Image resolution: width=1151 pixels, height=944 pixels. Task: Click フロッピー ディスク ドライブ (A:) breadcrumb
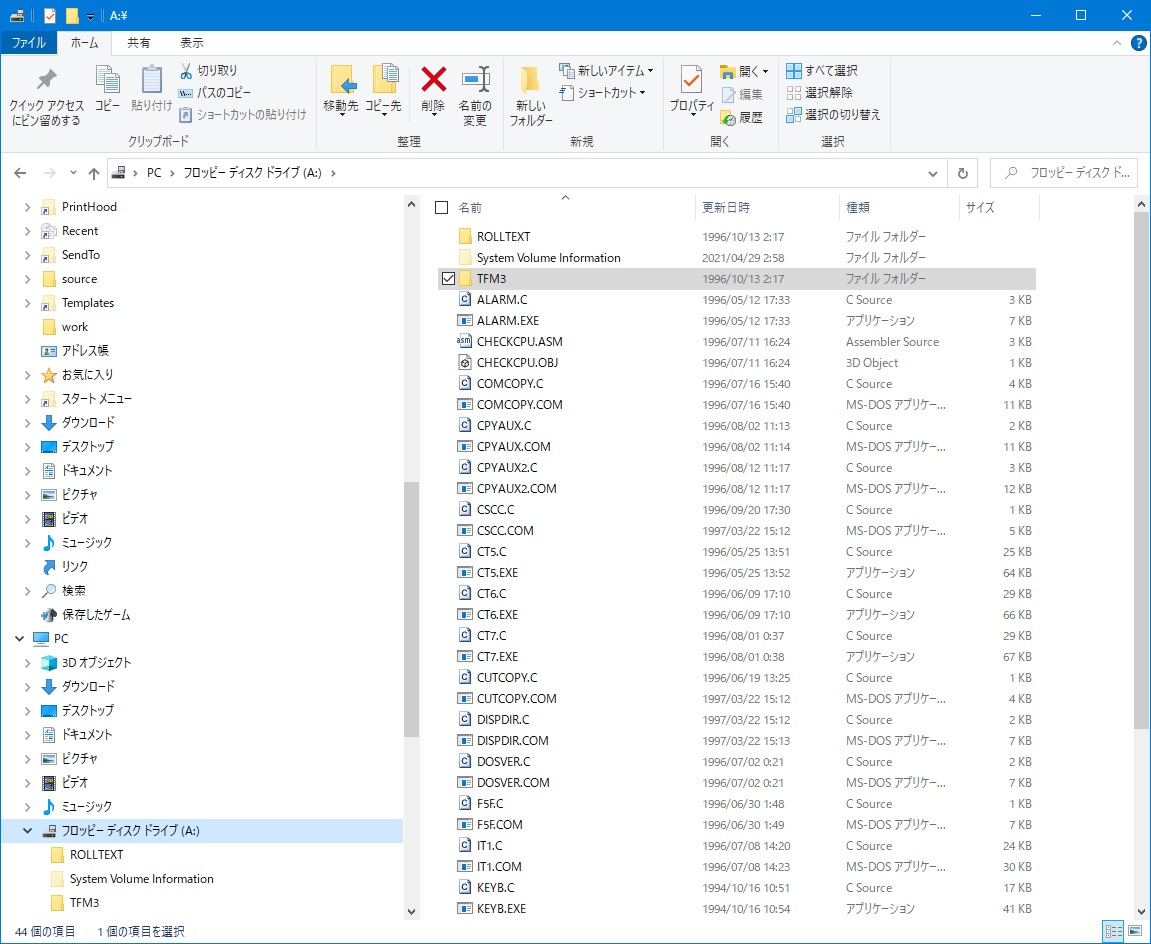click(253, 173)
